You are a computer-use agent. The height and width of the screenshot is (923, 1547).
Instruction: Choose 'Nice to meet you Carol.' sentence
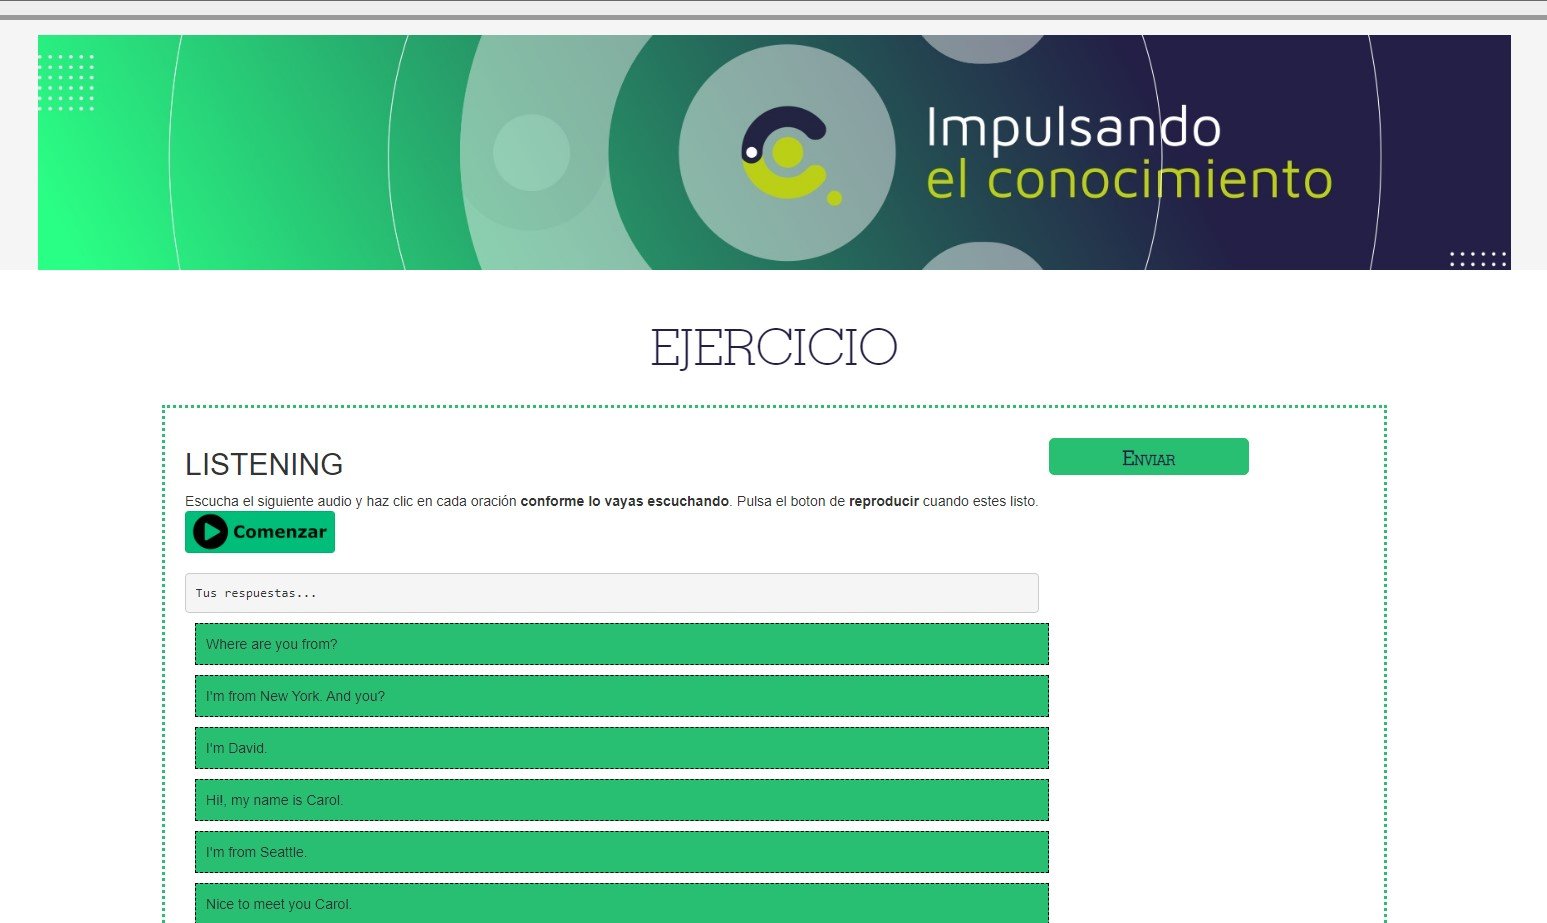tap(621, 903)
